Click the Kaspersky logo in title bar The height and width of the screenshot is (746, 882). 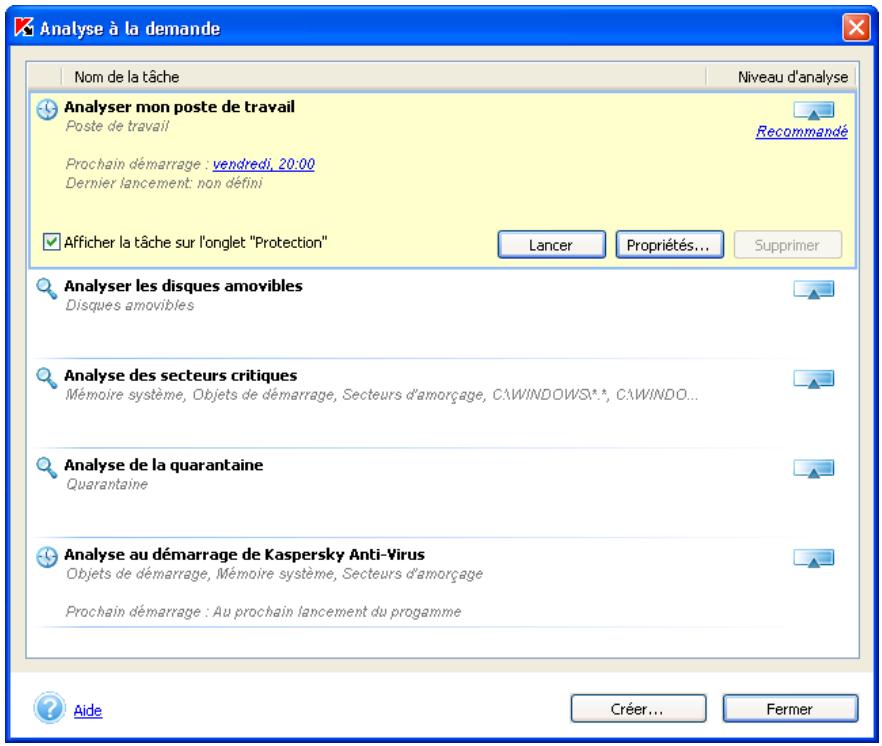tap(24, 27)
